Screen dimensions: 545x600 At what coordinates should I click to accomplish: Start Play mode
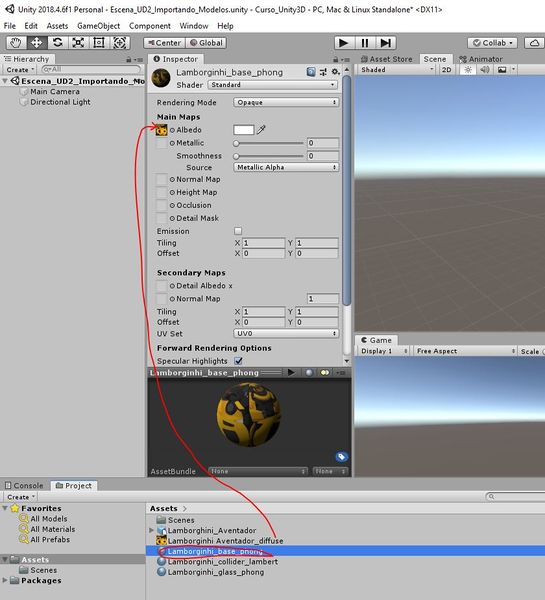coord(344,43)
